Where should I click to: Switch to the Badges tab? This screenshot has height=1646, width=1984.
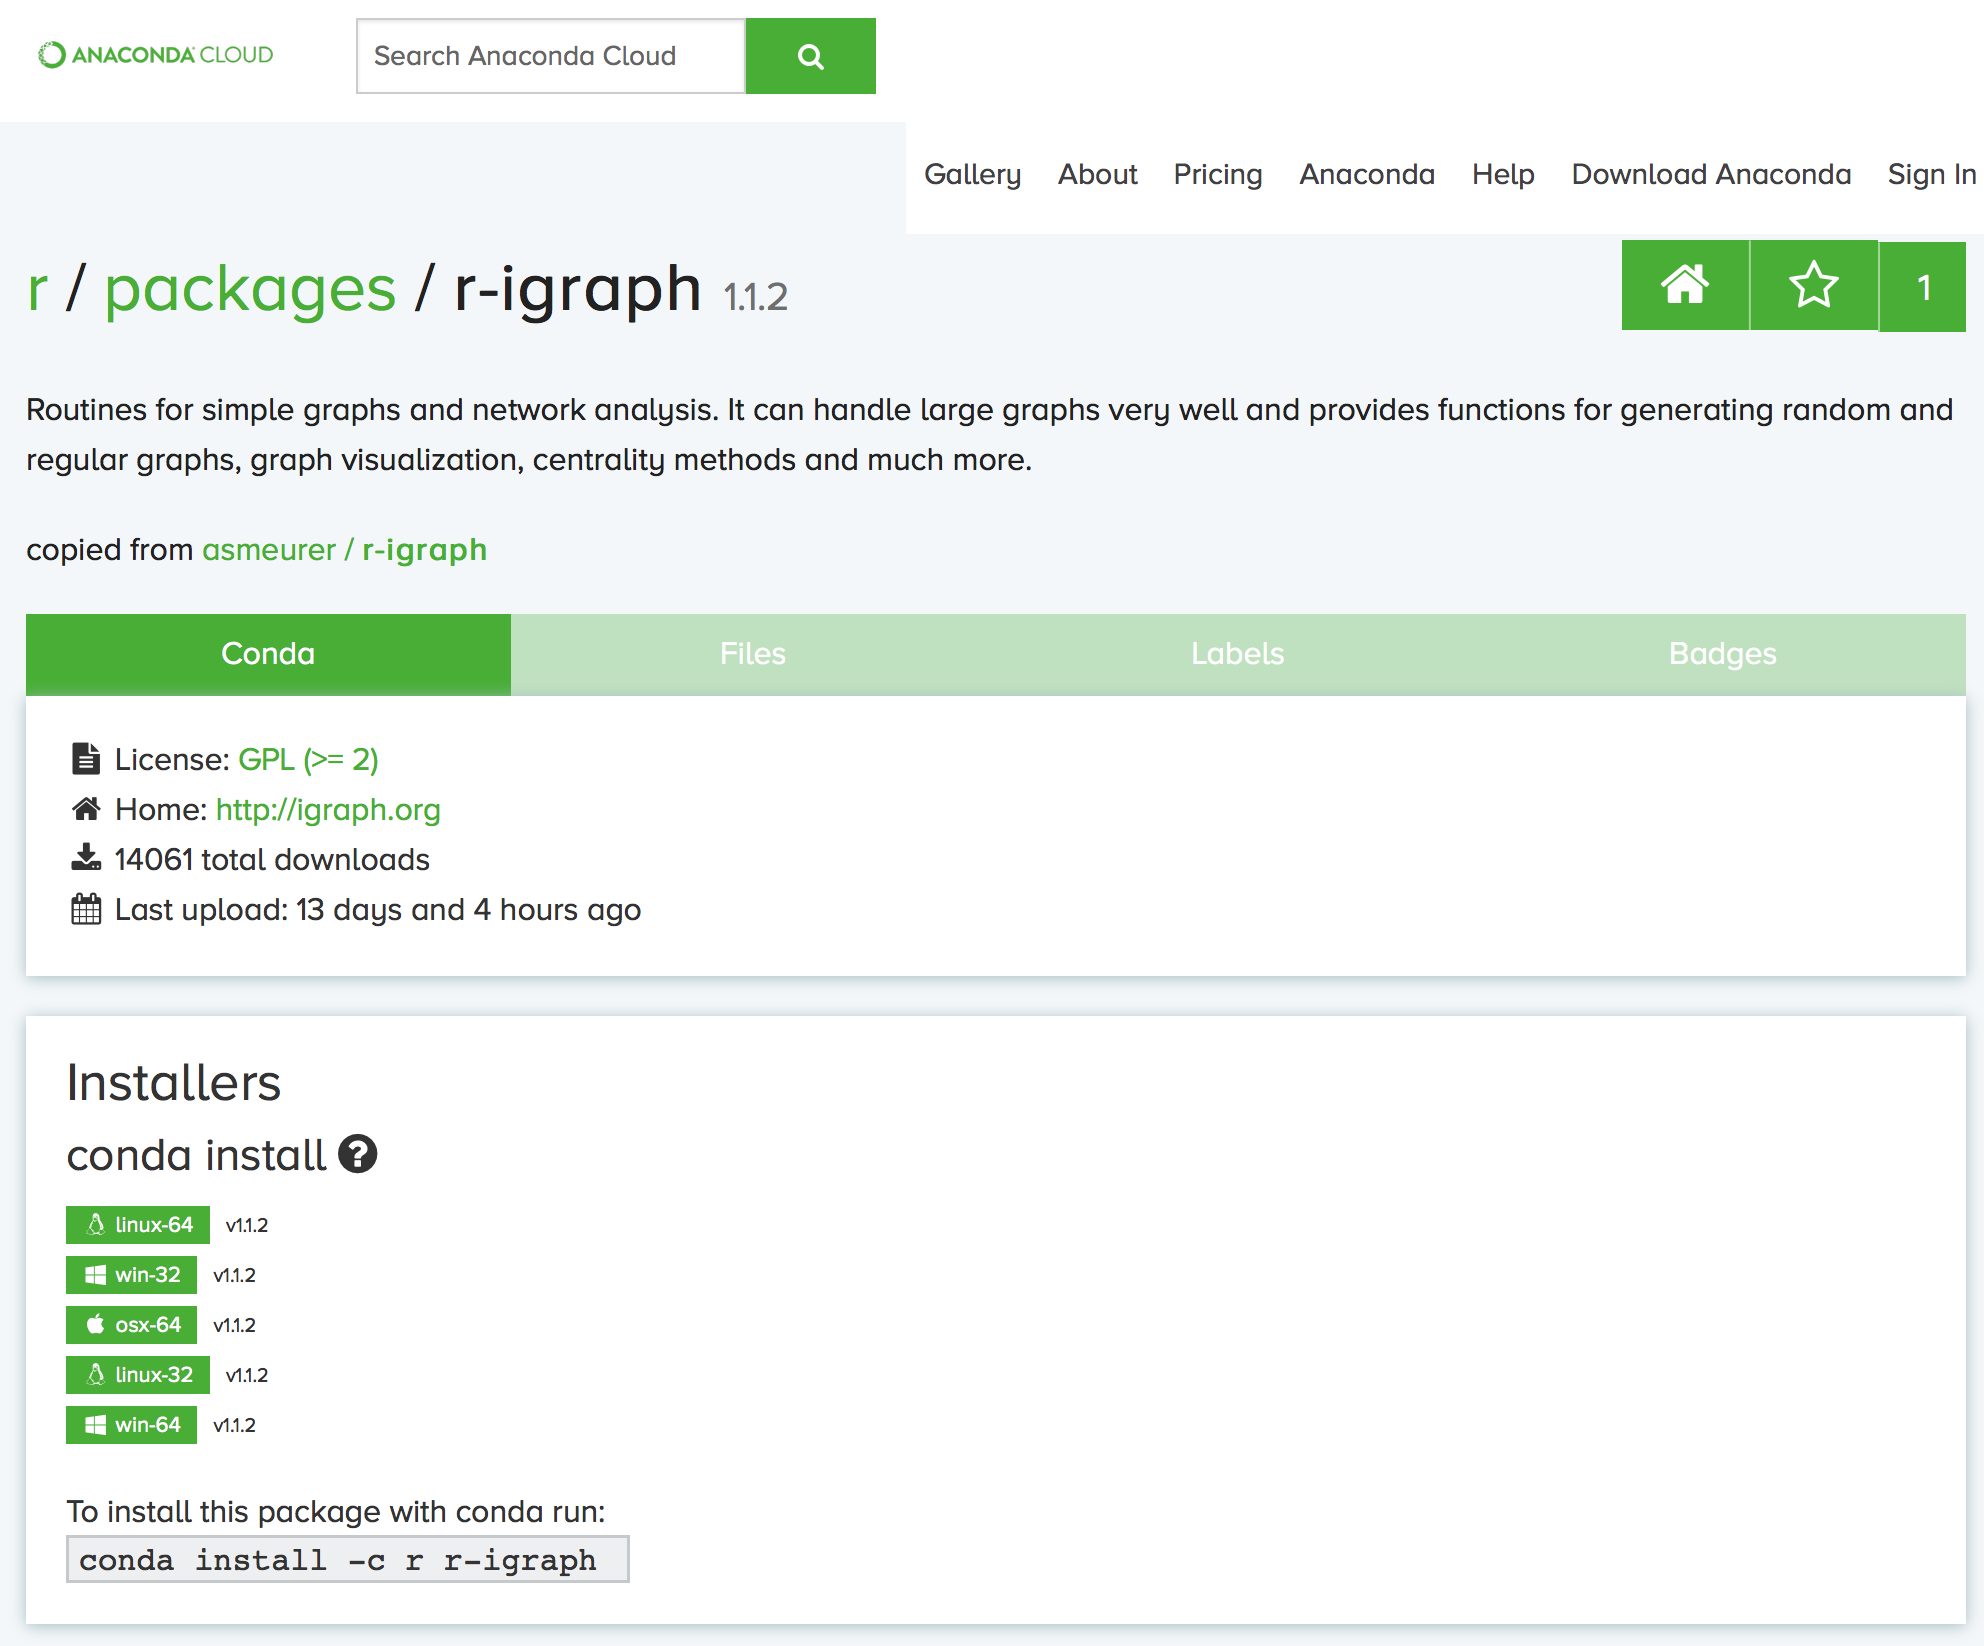point(1723,654)
